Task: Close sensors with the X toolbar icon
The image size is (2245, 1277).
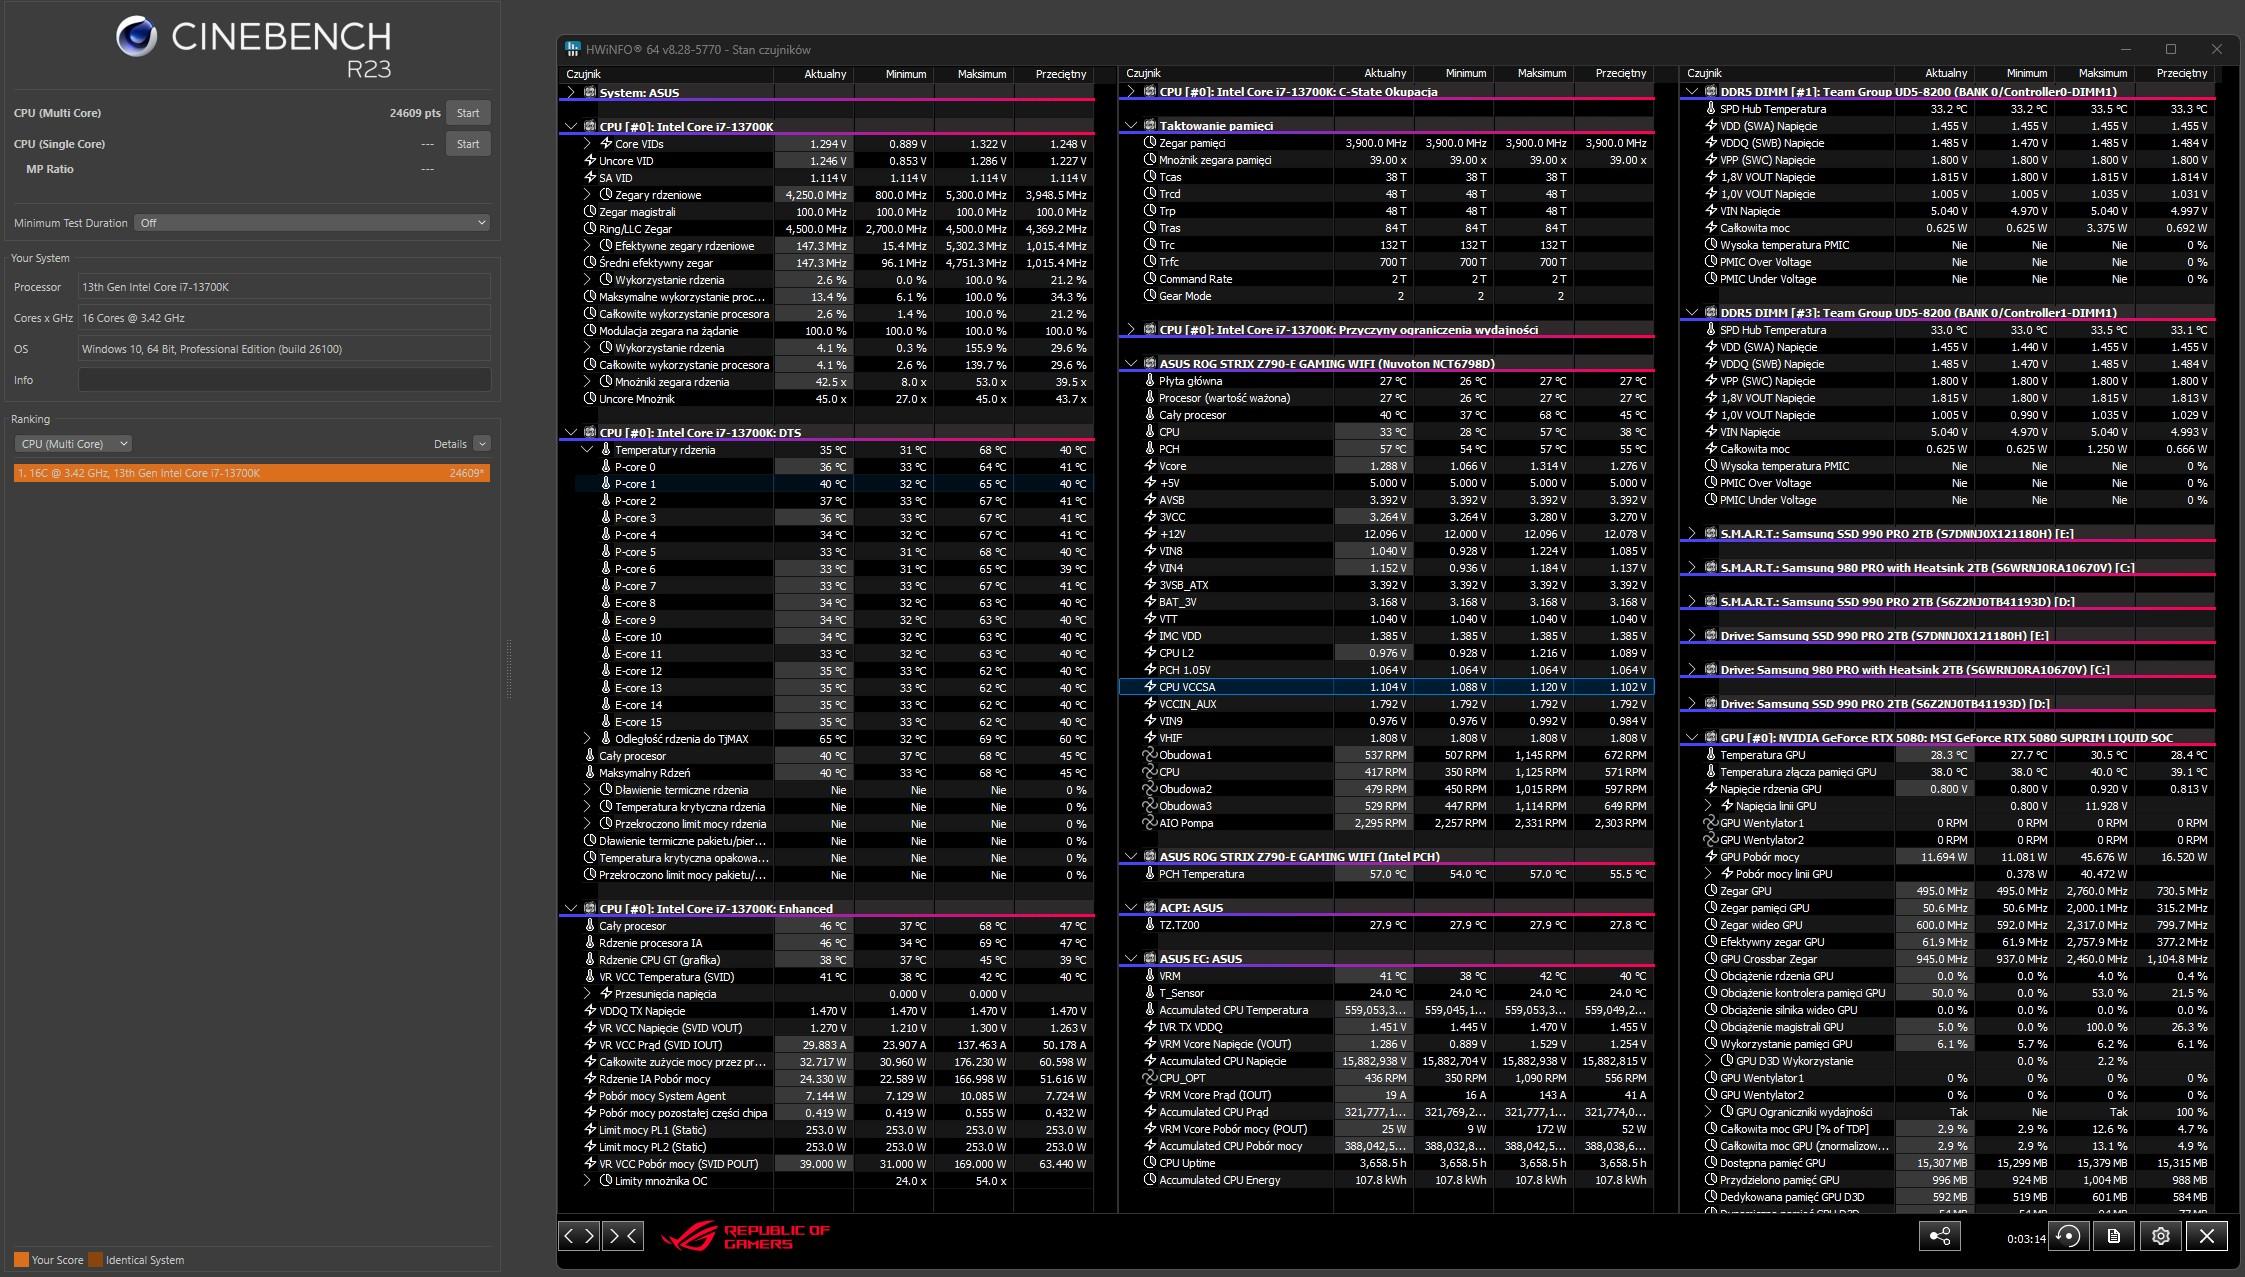Action: (x=2206, y=1237)
